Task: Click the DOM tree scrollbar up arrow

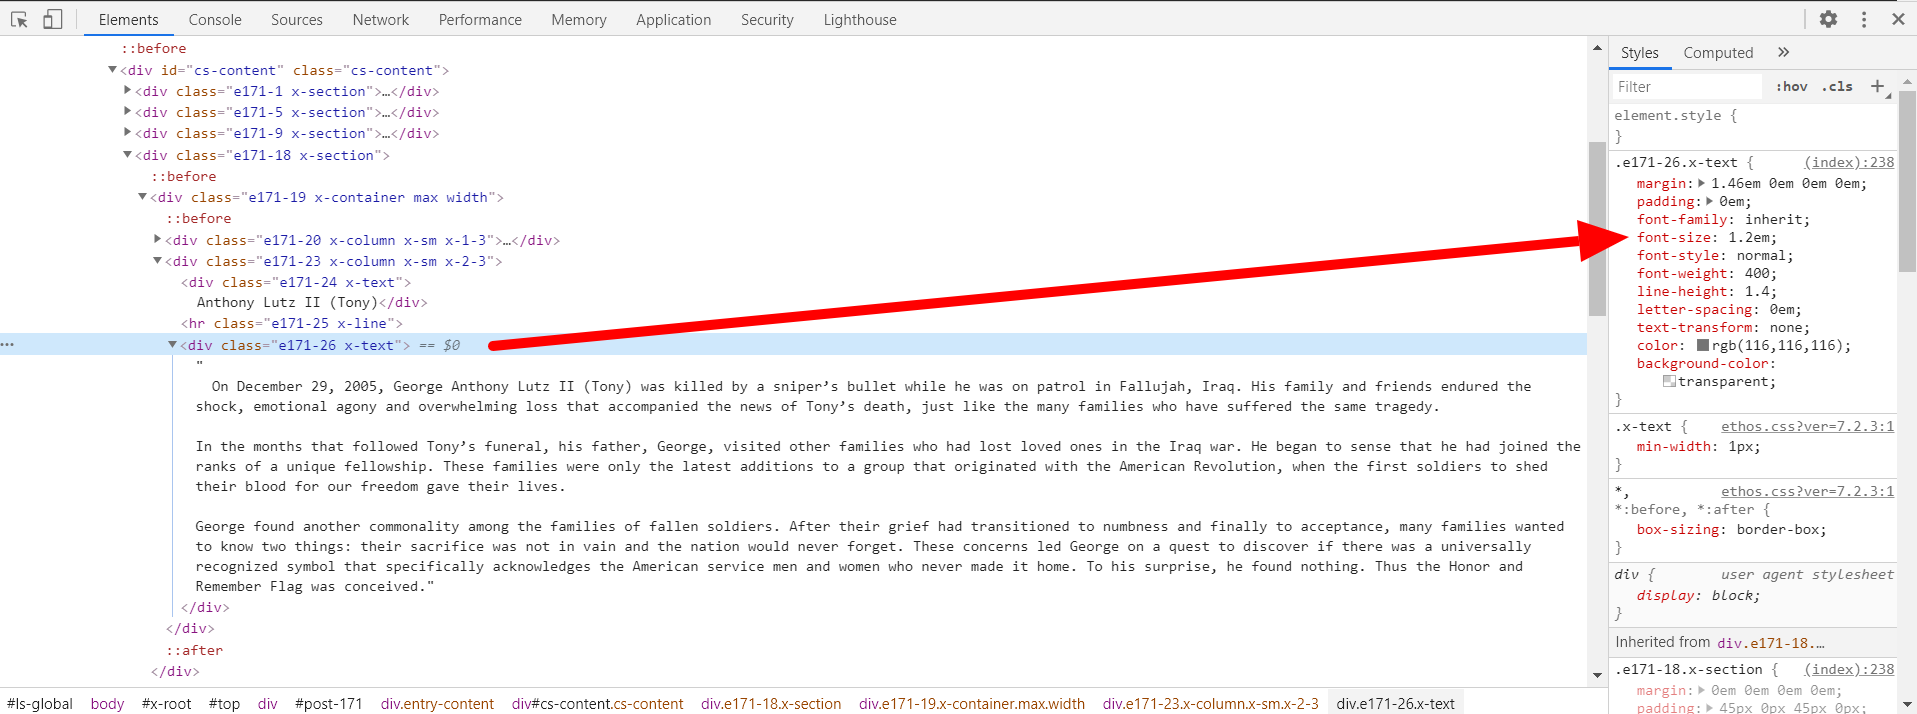Action: coord(1597,47)
